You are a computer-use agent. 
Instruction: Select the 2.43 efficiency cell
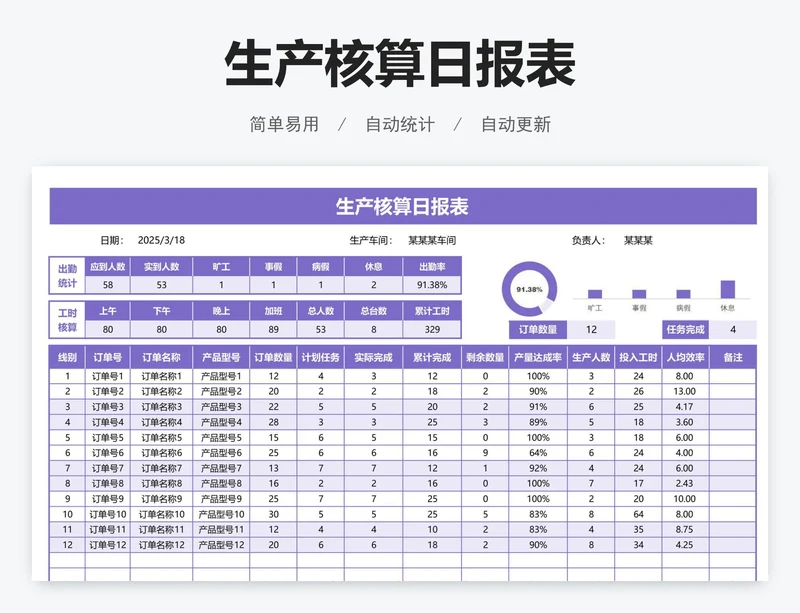point(685,483)
